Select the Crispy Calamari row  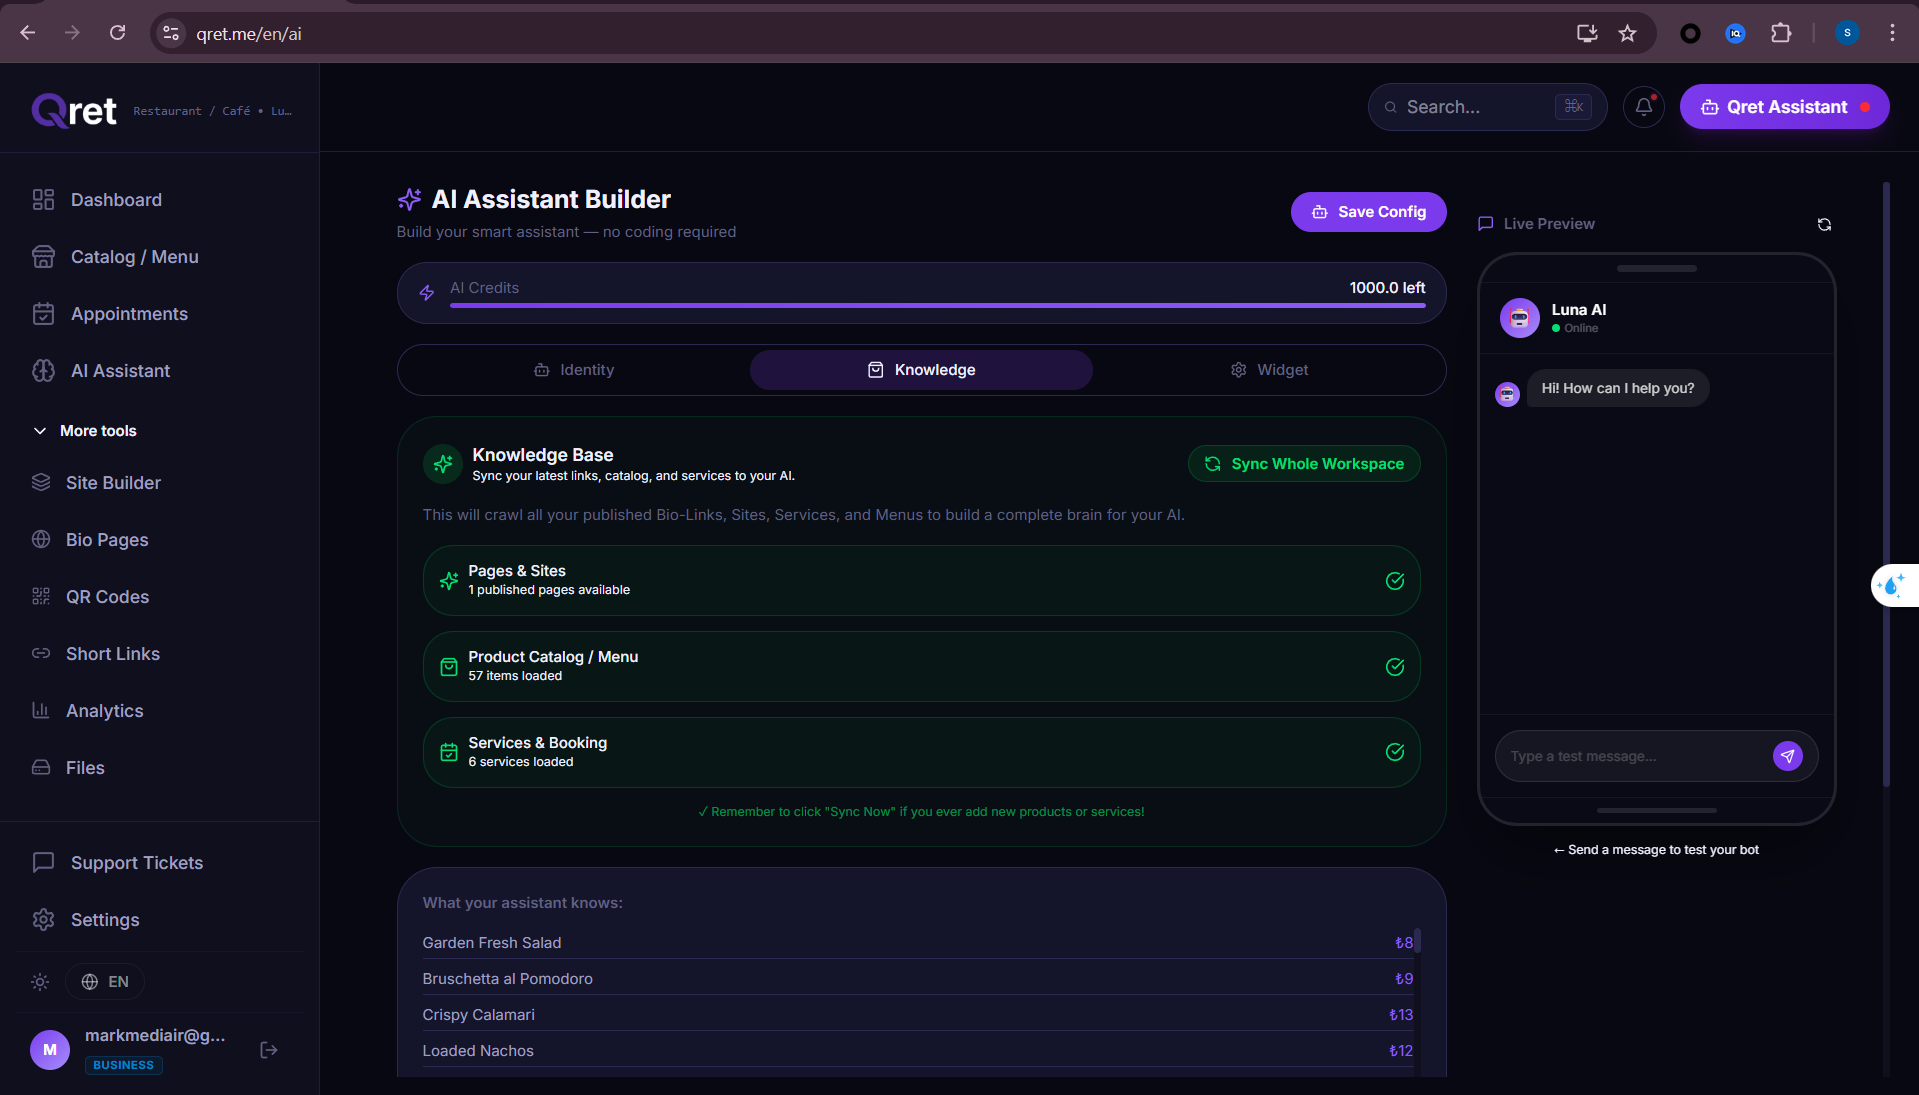[x=917, y=1015]
